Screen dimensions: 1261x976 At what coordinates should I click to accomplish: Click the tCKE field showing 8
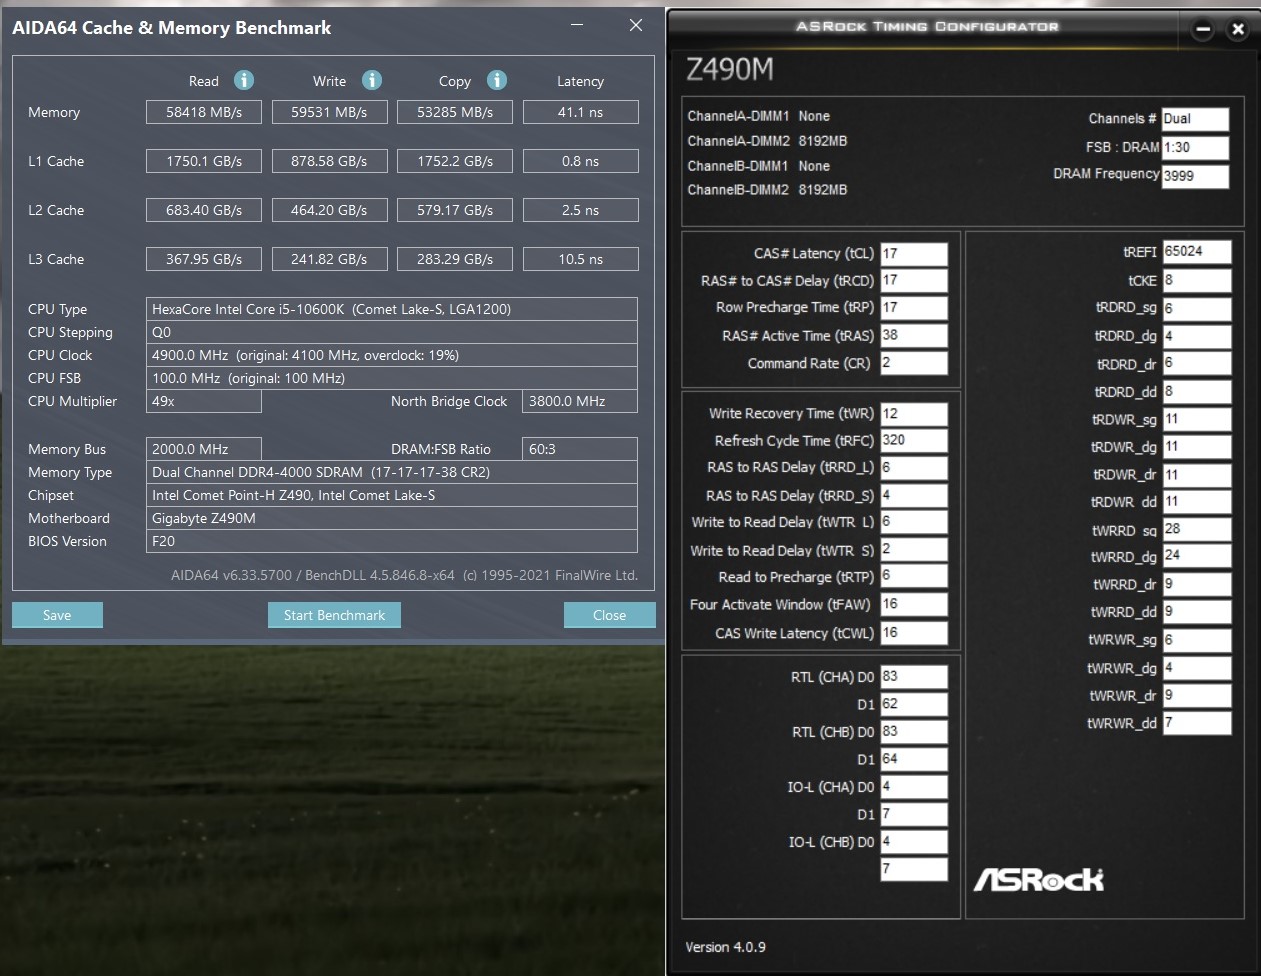coord(1196,281)
